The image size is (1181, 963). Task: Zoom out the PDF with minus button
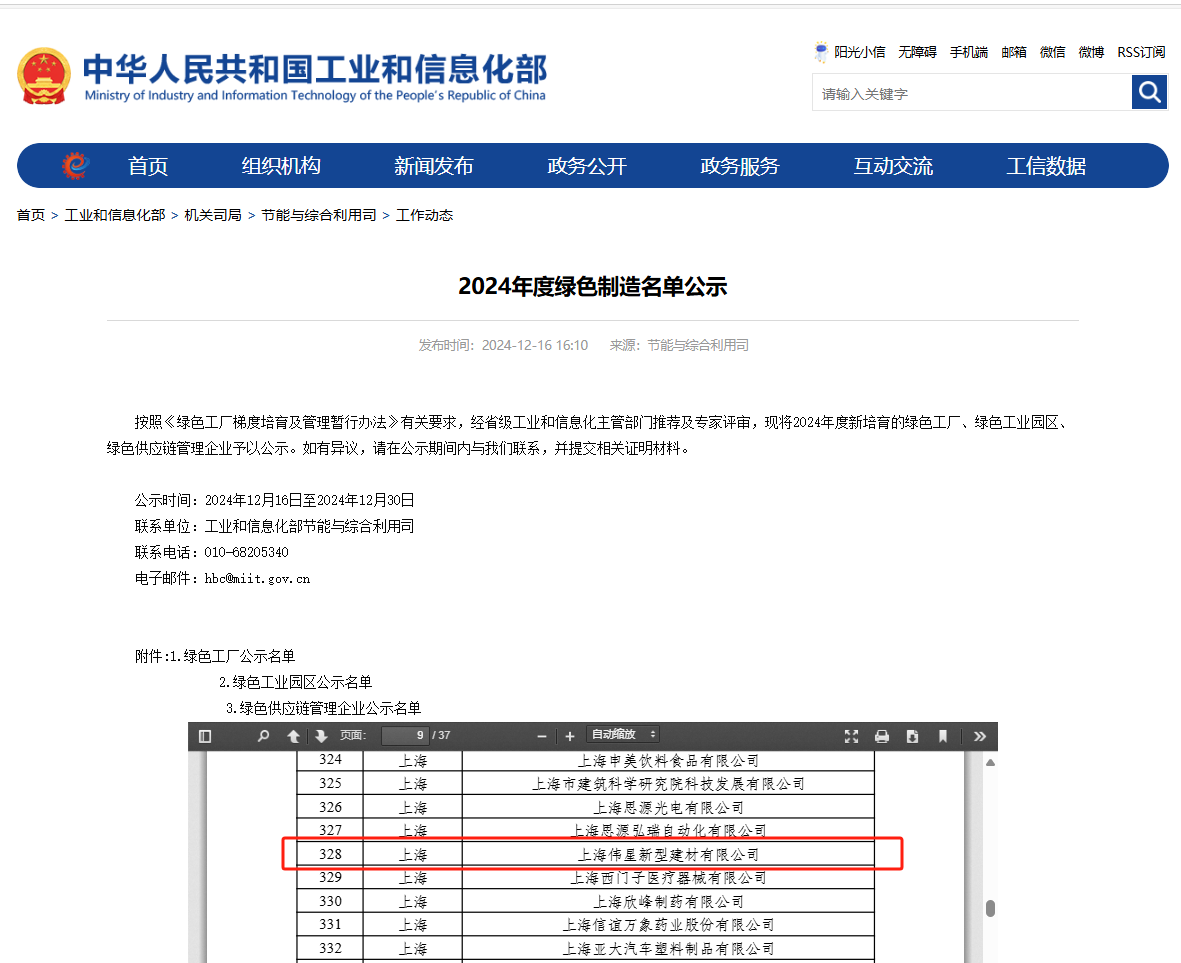pos(542,736)
